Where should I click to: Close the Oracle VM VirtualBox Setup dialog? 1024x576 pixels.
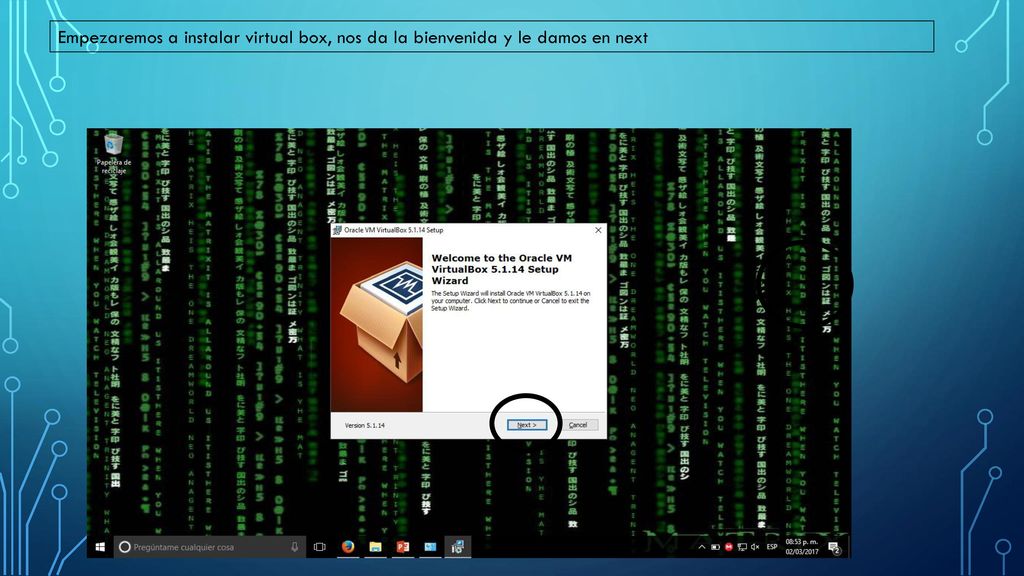click(598, 230)
